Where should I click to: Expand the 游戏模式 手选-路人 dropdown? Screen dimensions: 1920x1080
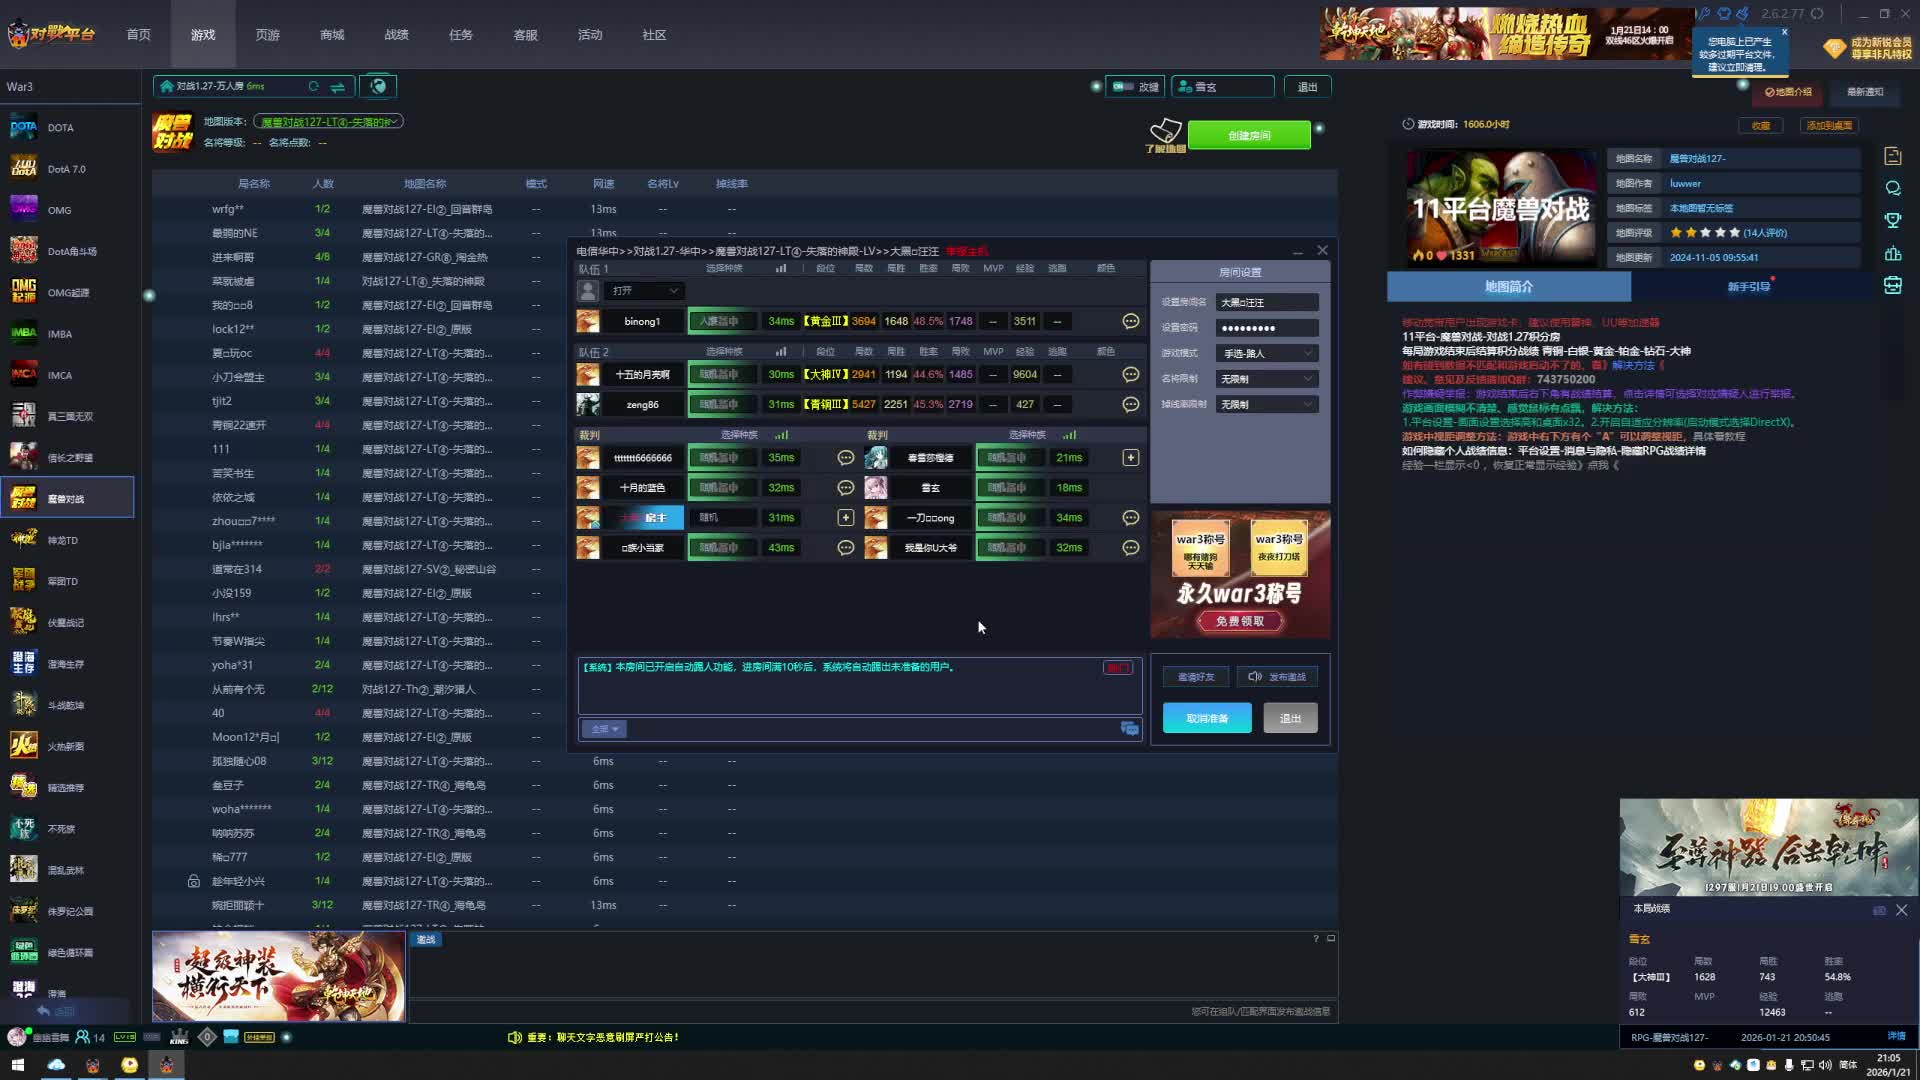[1266, 353]
